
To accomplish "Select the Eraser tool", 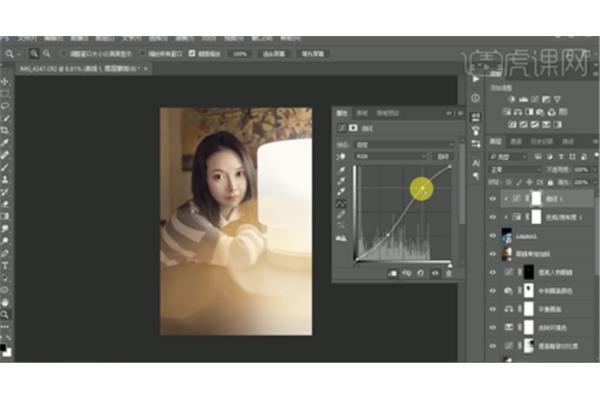I will 5,204.
